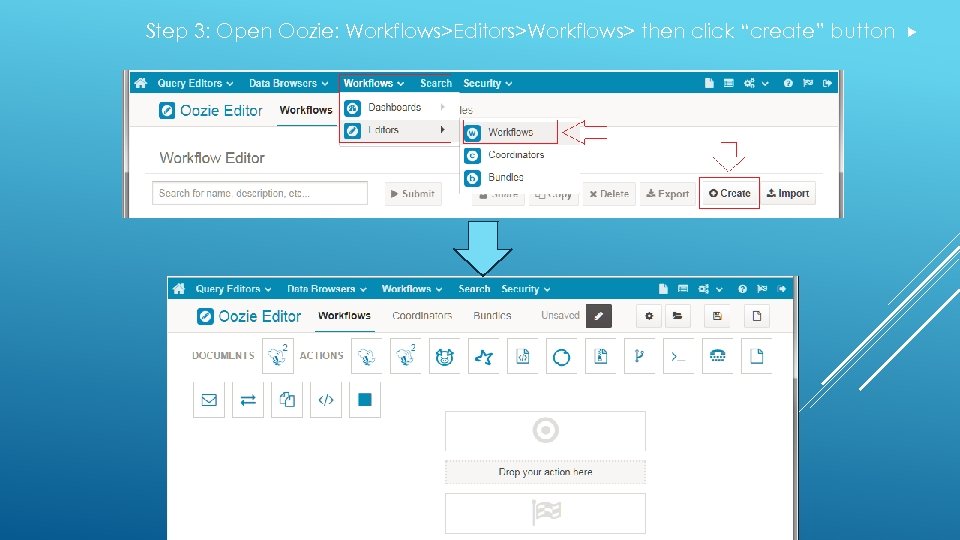Click sign-out icon in upper navbar
Viewport: 960px width, 540px height.
(x=828, y=83)
